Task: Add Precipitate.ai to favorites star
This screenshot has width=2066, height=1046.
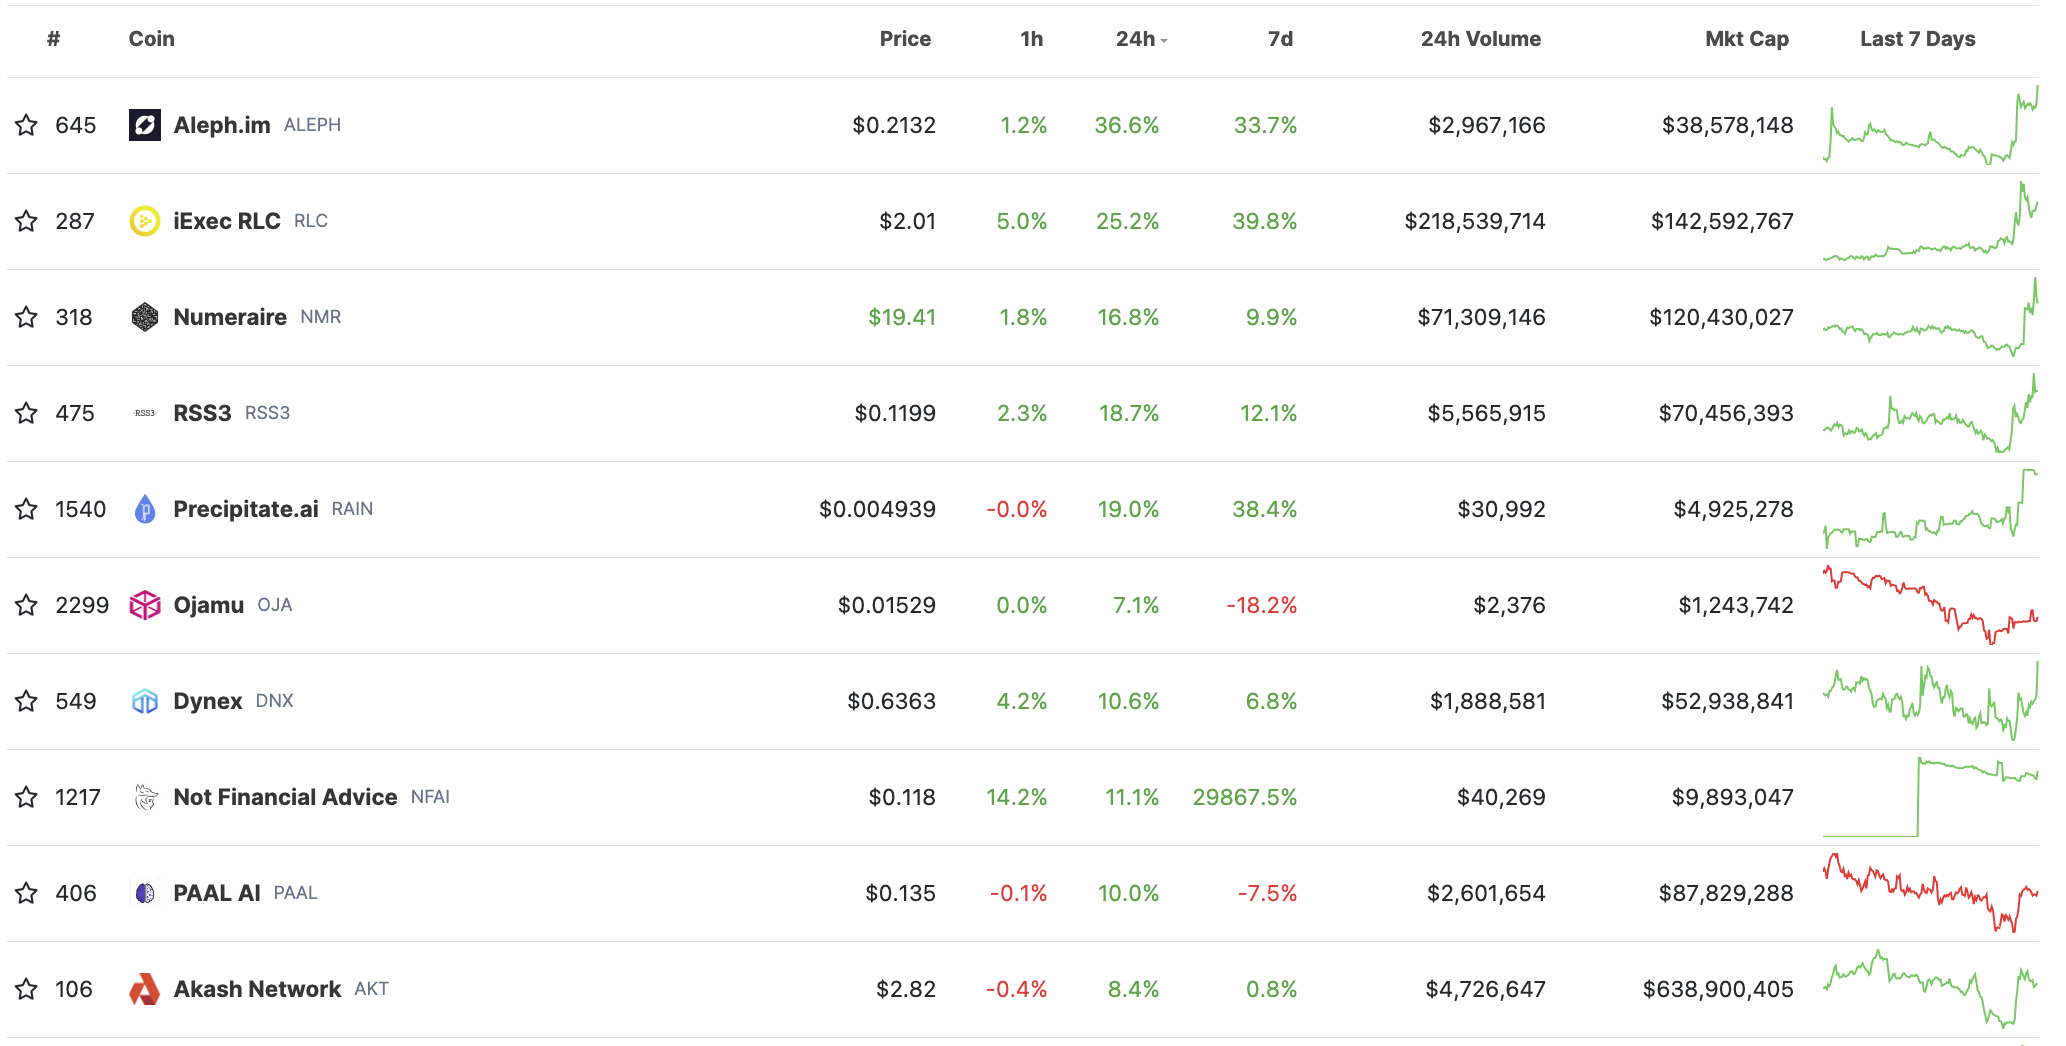Action: pos(26,509)
